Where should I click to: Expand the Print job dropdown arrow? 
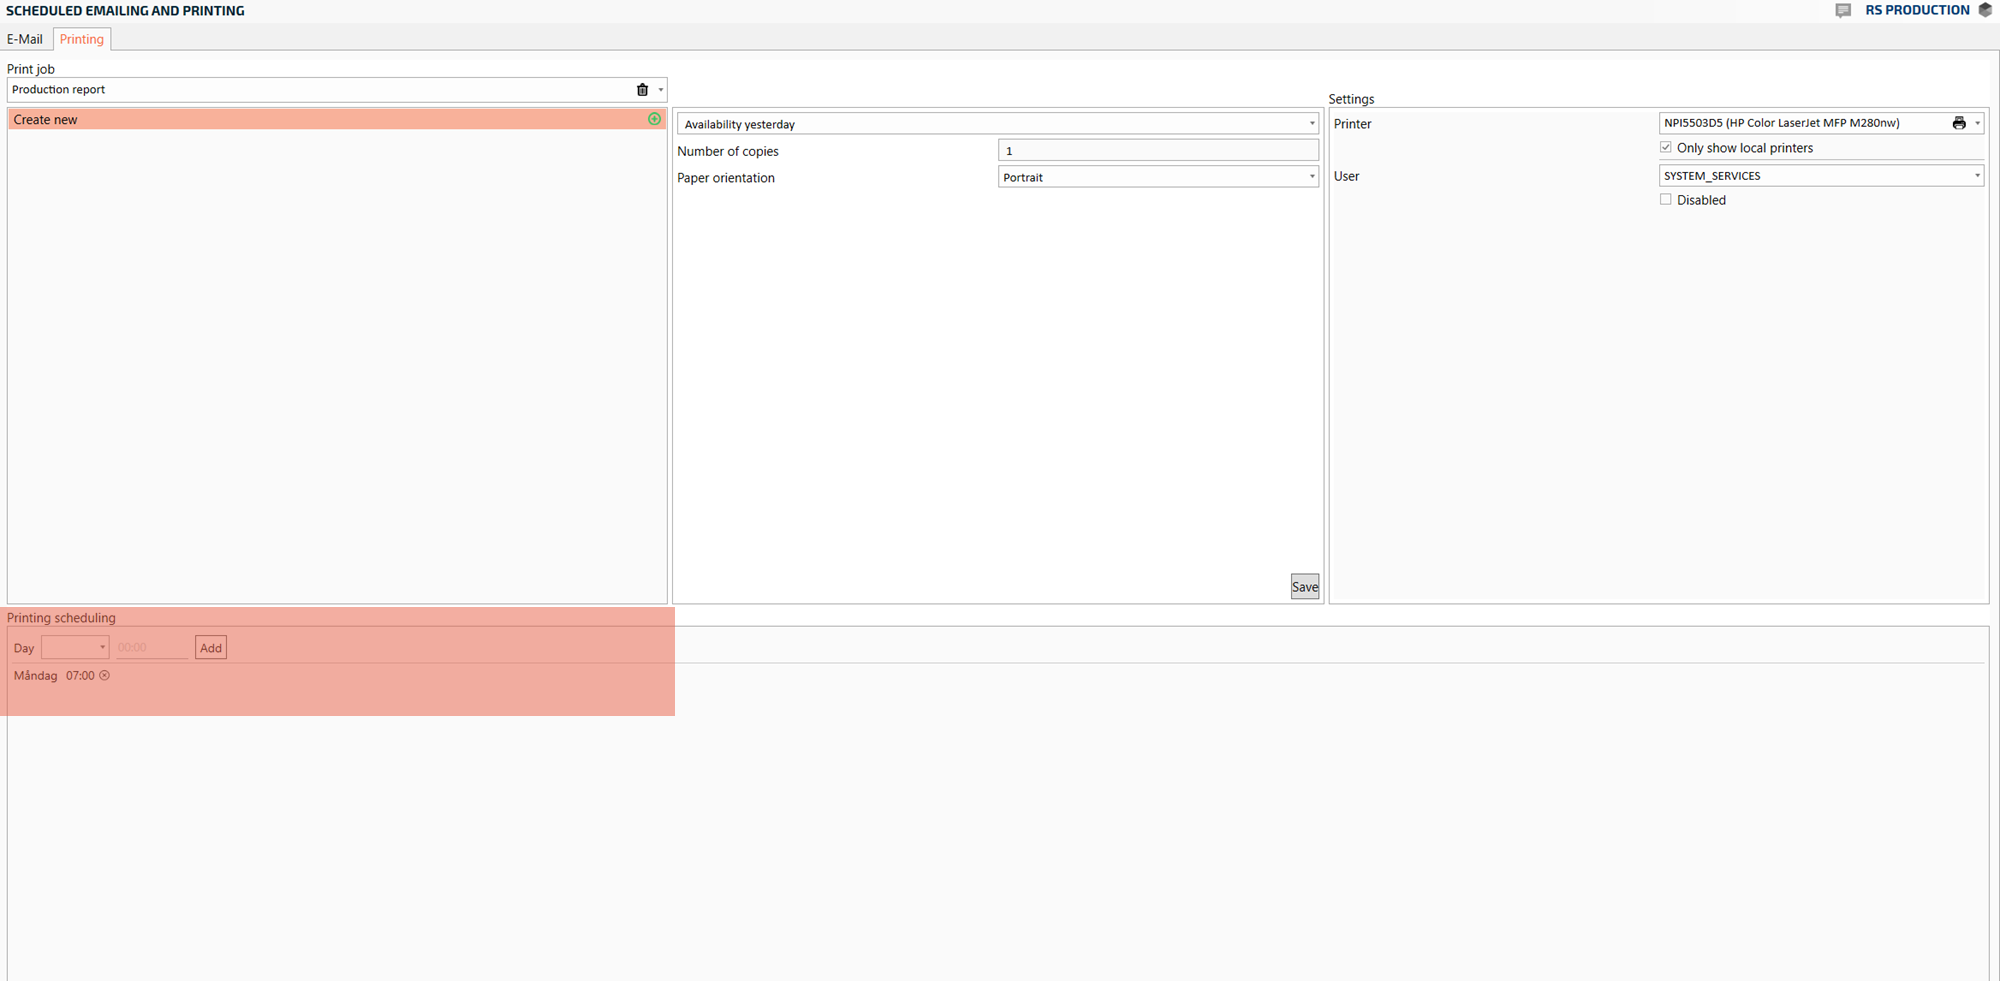click(x=660, y=90)
